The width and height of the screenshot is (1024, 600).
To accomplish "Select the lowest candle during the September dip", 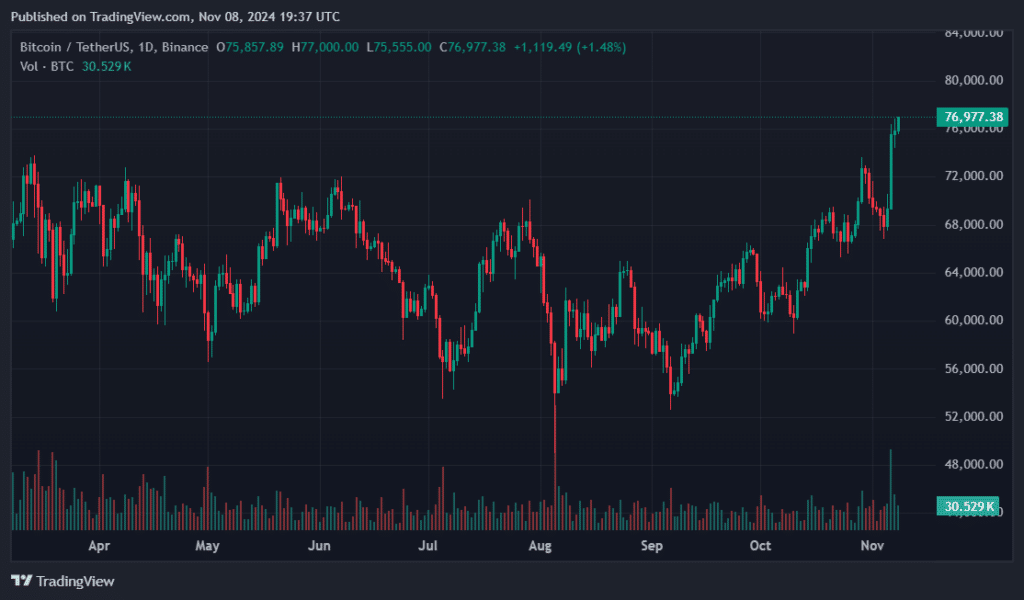I will pyautogui.click(x=672, y=385).
